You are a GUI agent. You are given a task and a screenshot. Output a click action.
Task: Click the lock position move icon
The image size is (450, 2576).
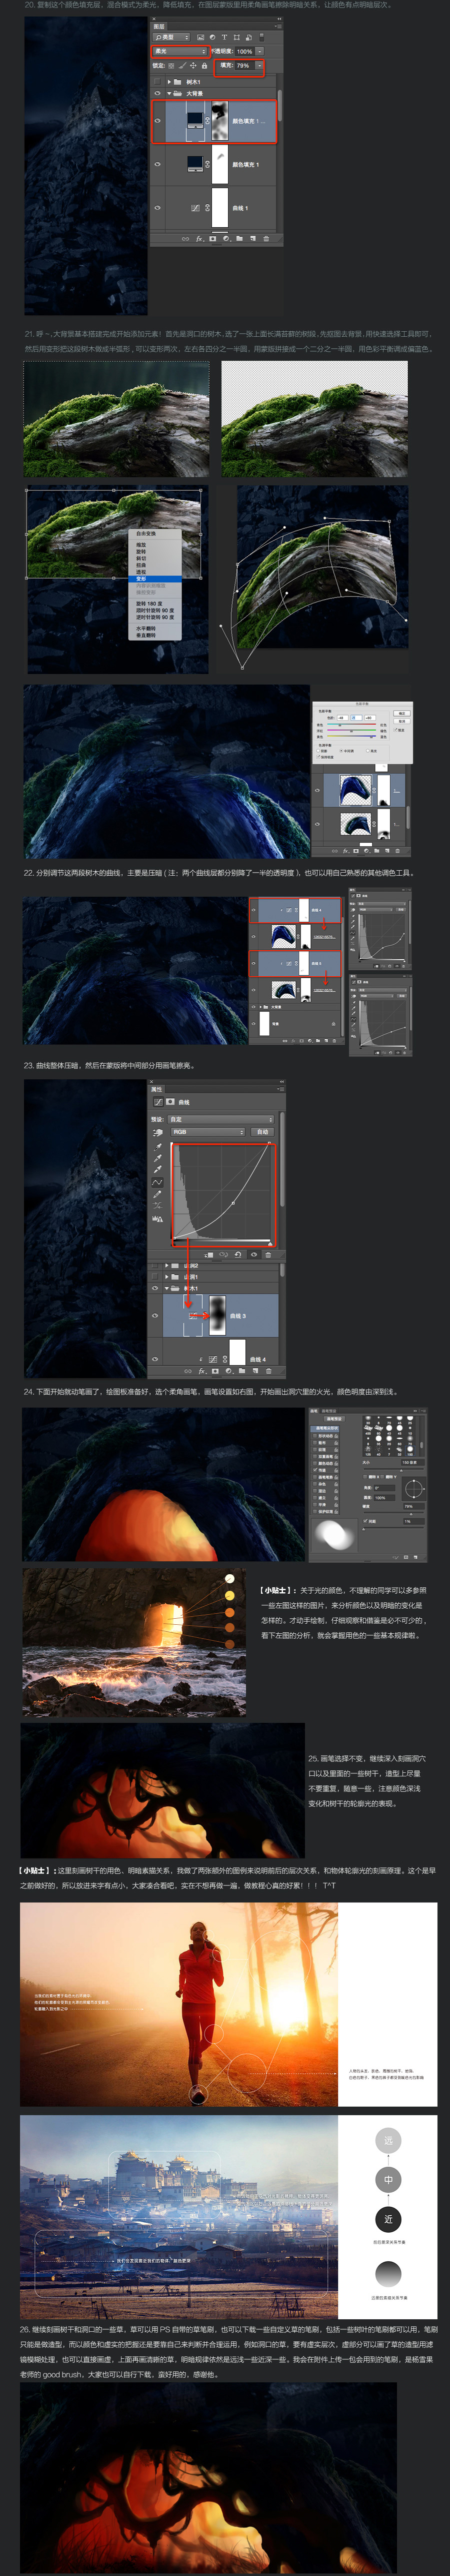coord(193,66)
